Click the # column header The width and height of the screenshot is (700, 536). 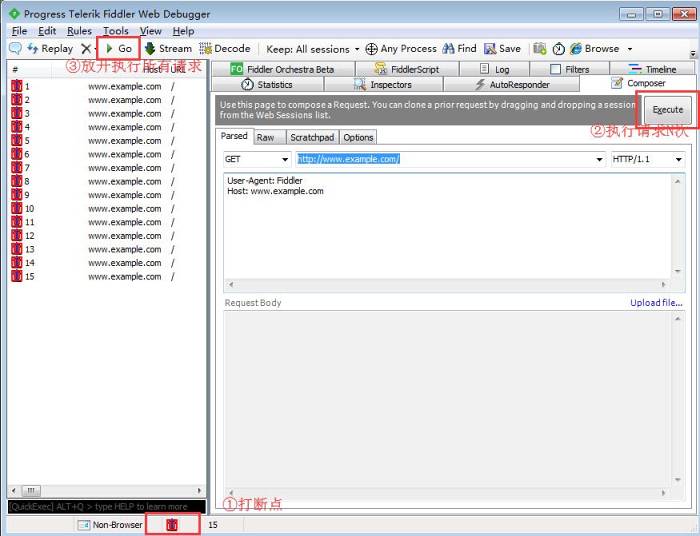click(x=29, y=69)
